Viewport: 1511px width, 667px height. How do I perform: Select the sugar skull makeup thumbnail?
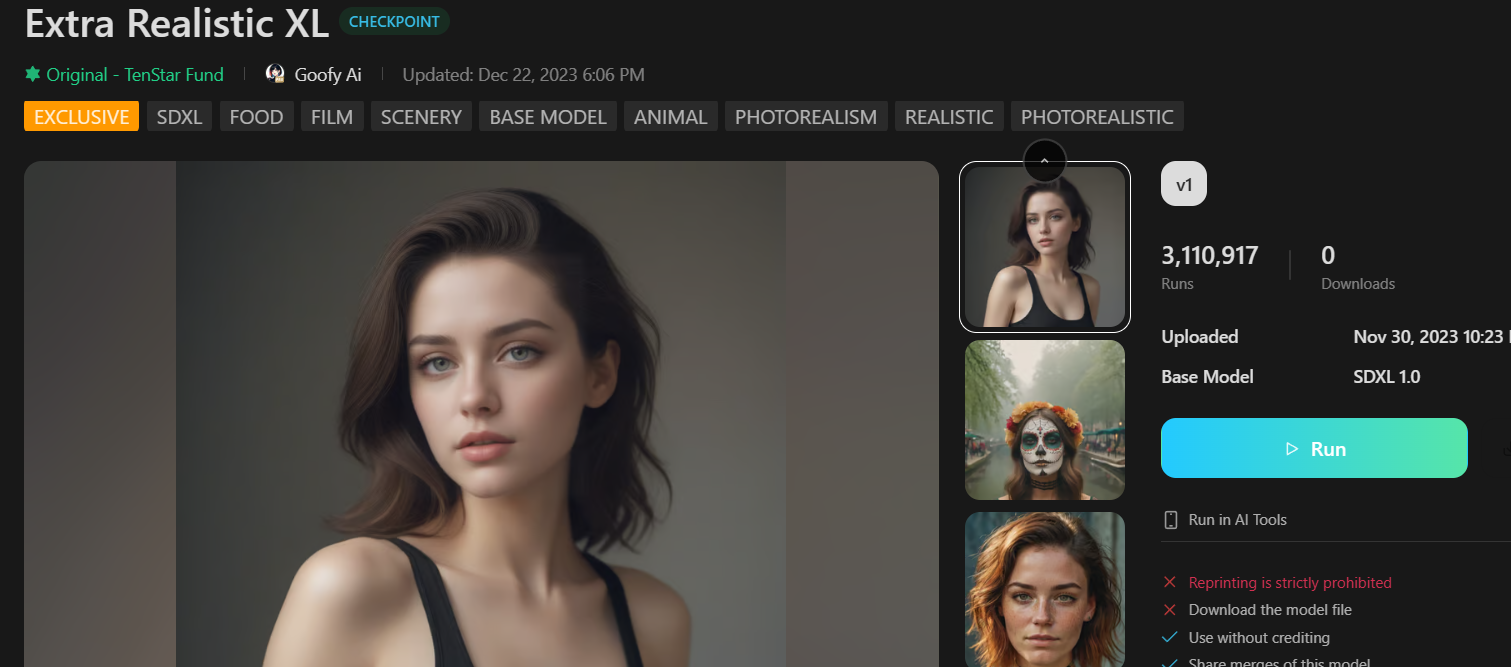1045,420
